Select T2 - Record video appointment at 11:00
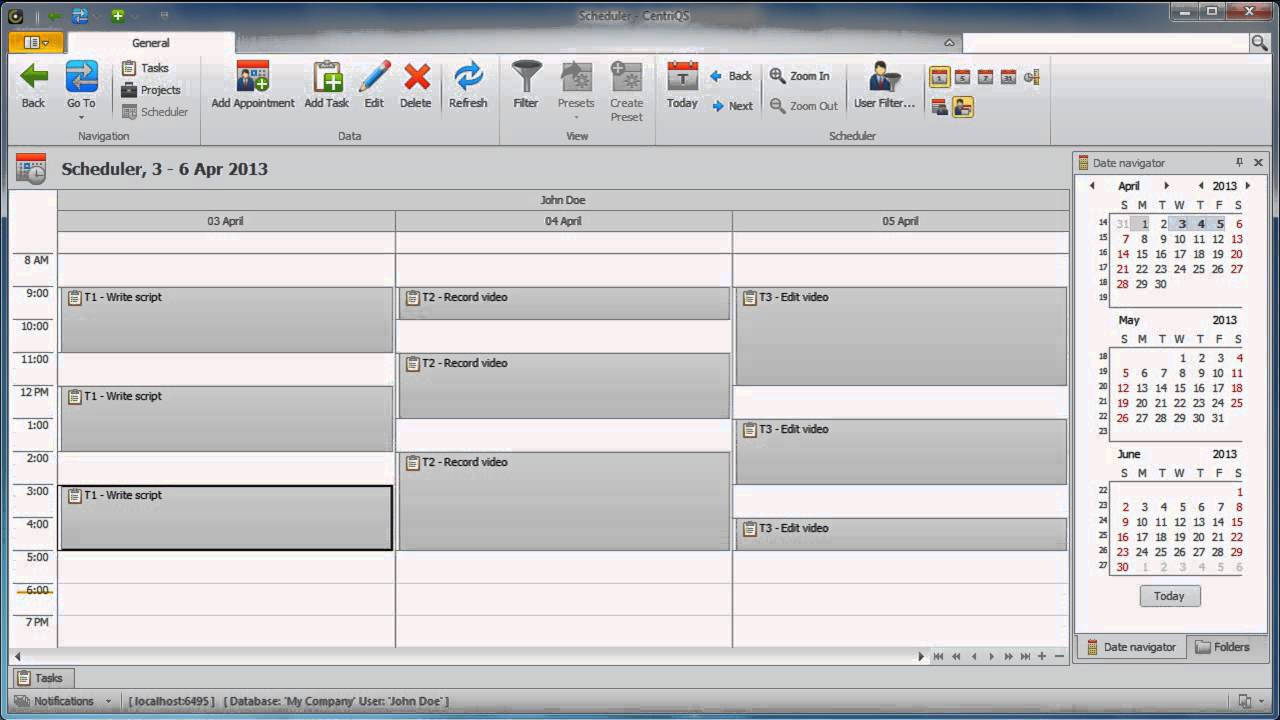 [x=564, y=386]
